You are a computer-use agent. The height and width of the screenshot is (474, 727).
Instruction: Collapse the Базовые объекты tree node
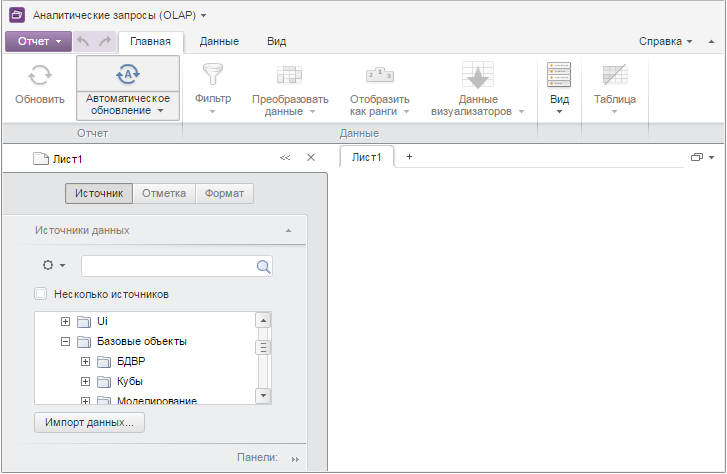tap(66, 342)
